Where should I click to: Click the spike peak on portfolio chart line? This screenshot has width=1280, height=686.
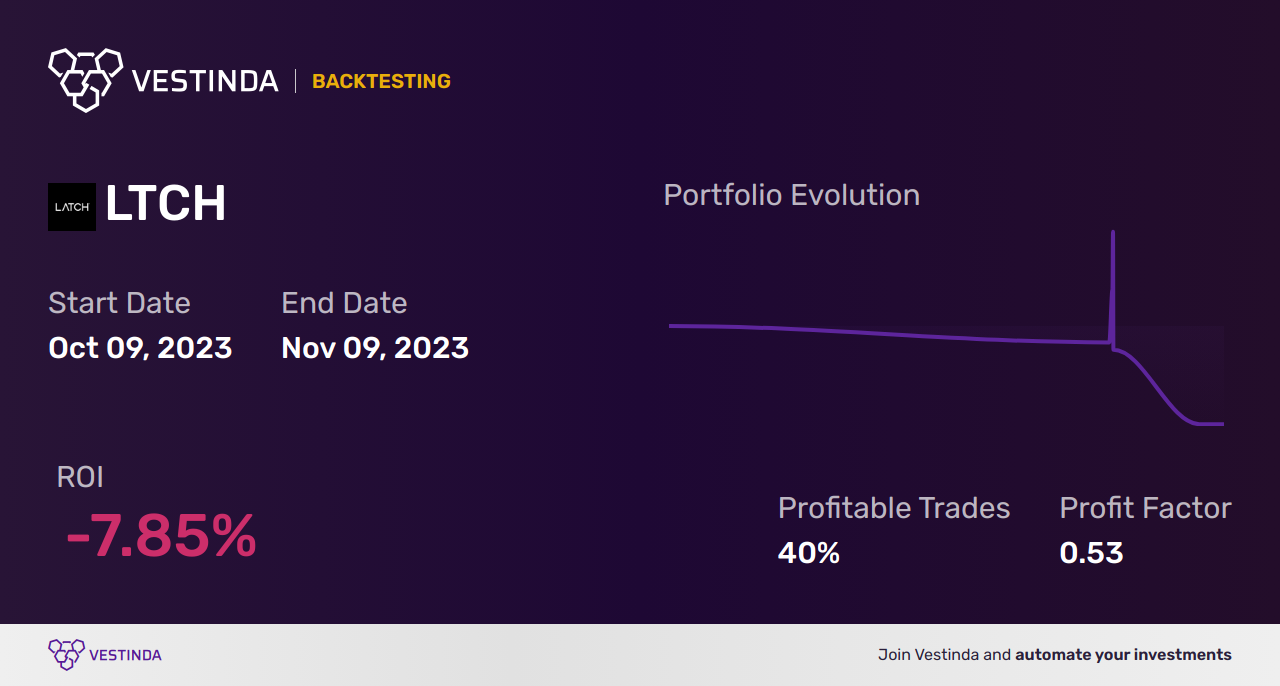click(x=1113, y=234)
